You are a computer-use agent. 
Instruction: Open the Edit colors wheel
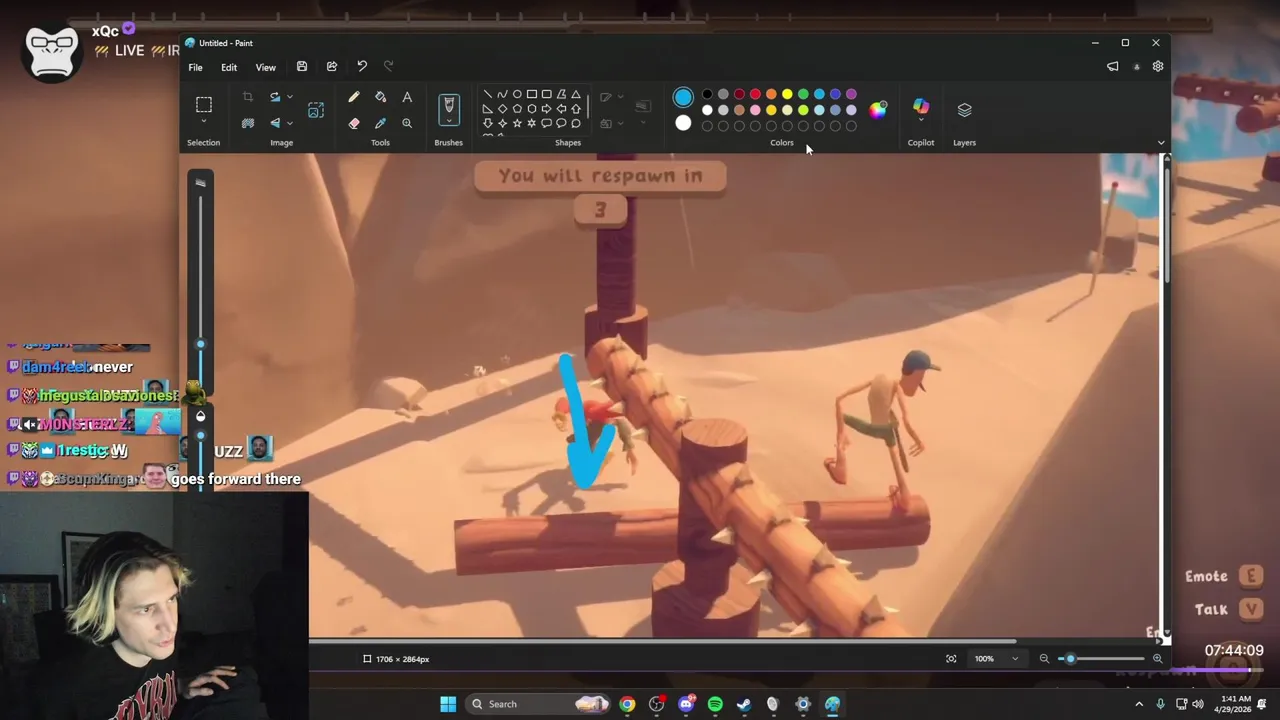click(x=877, y=110)
